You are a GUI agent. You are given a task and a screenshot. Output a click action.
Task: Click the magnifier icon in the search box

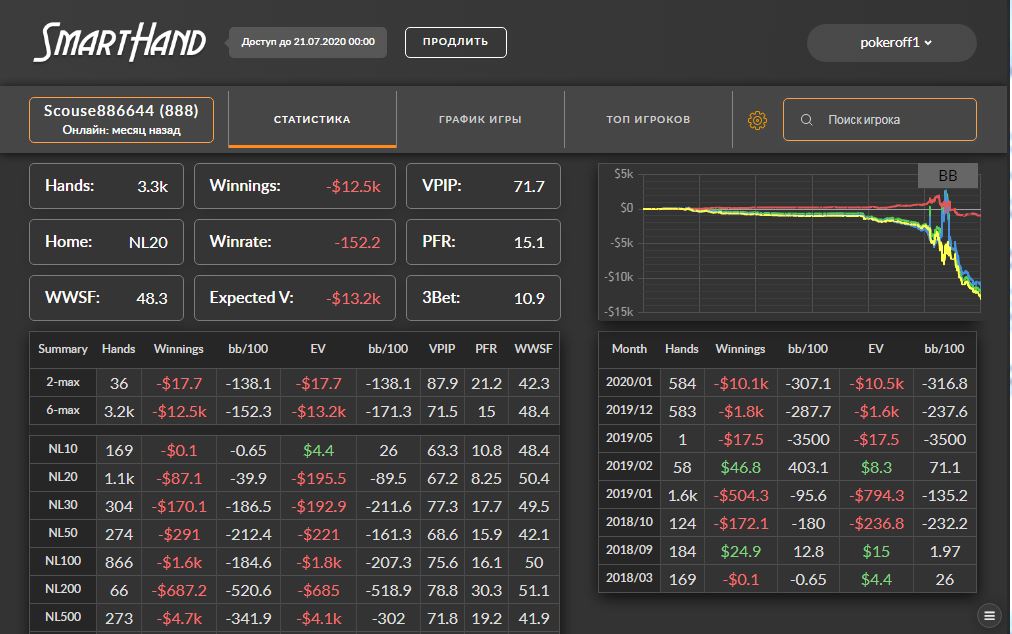pyautogui.click(x=807, y=120)
